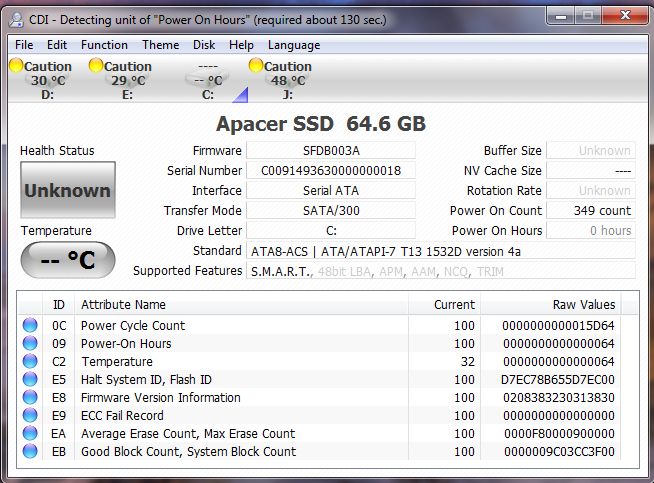
Task: Click the Standard field ATA8-ACS
Action: [441, 252]
